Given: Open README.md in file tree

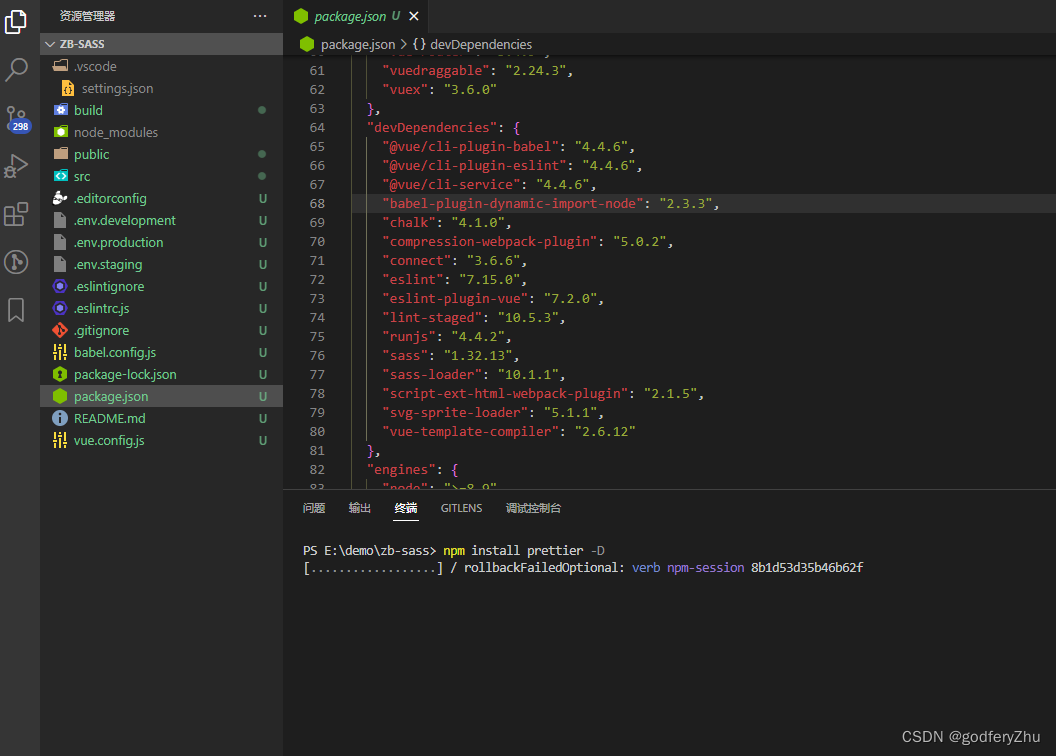Looking at the screenshot, I should coord(162,418).
